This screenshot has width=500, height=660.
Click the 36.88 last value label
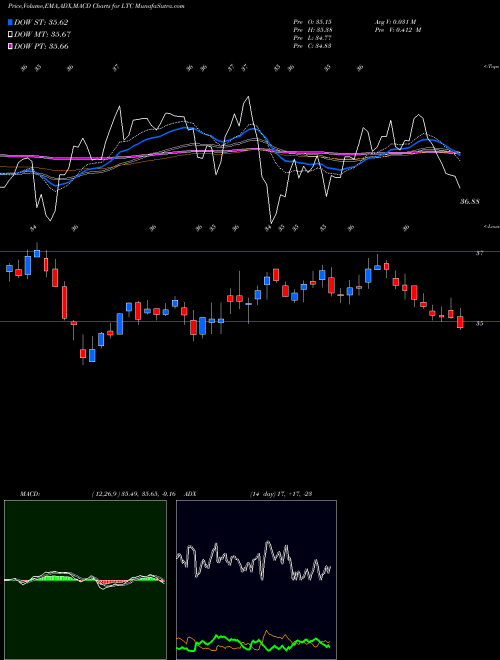470,202
